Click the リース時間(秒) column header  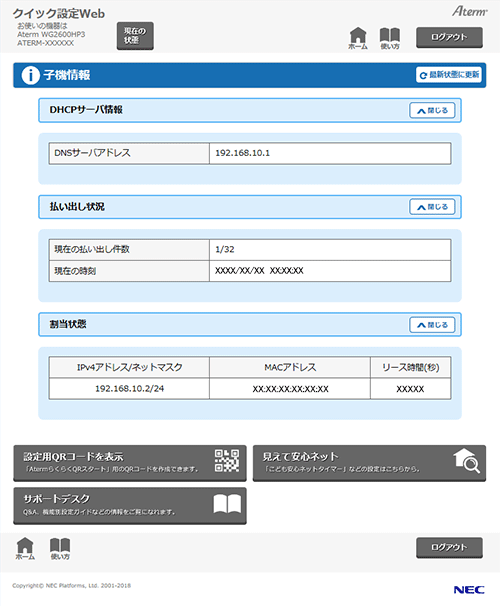410,367
